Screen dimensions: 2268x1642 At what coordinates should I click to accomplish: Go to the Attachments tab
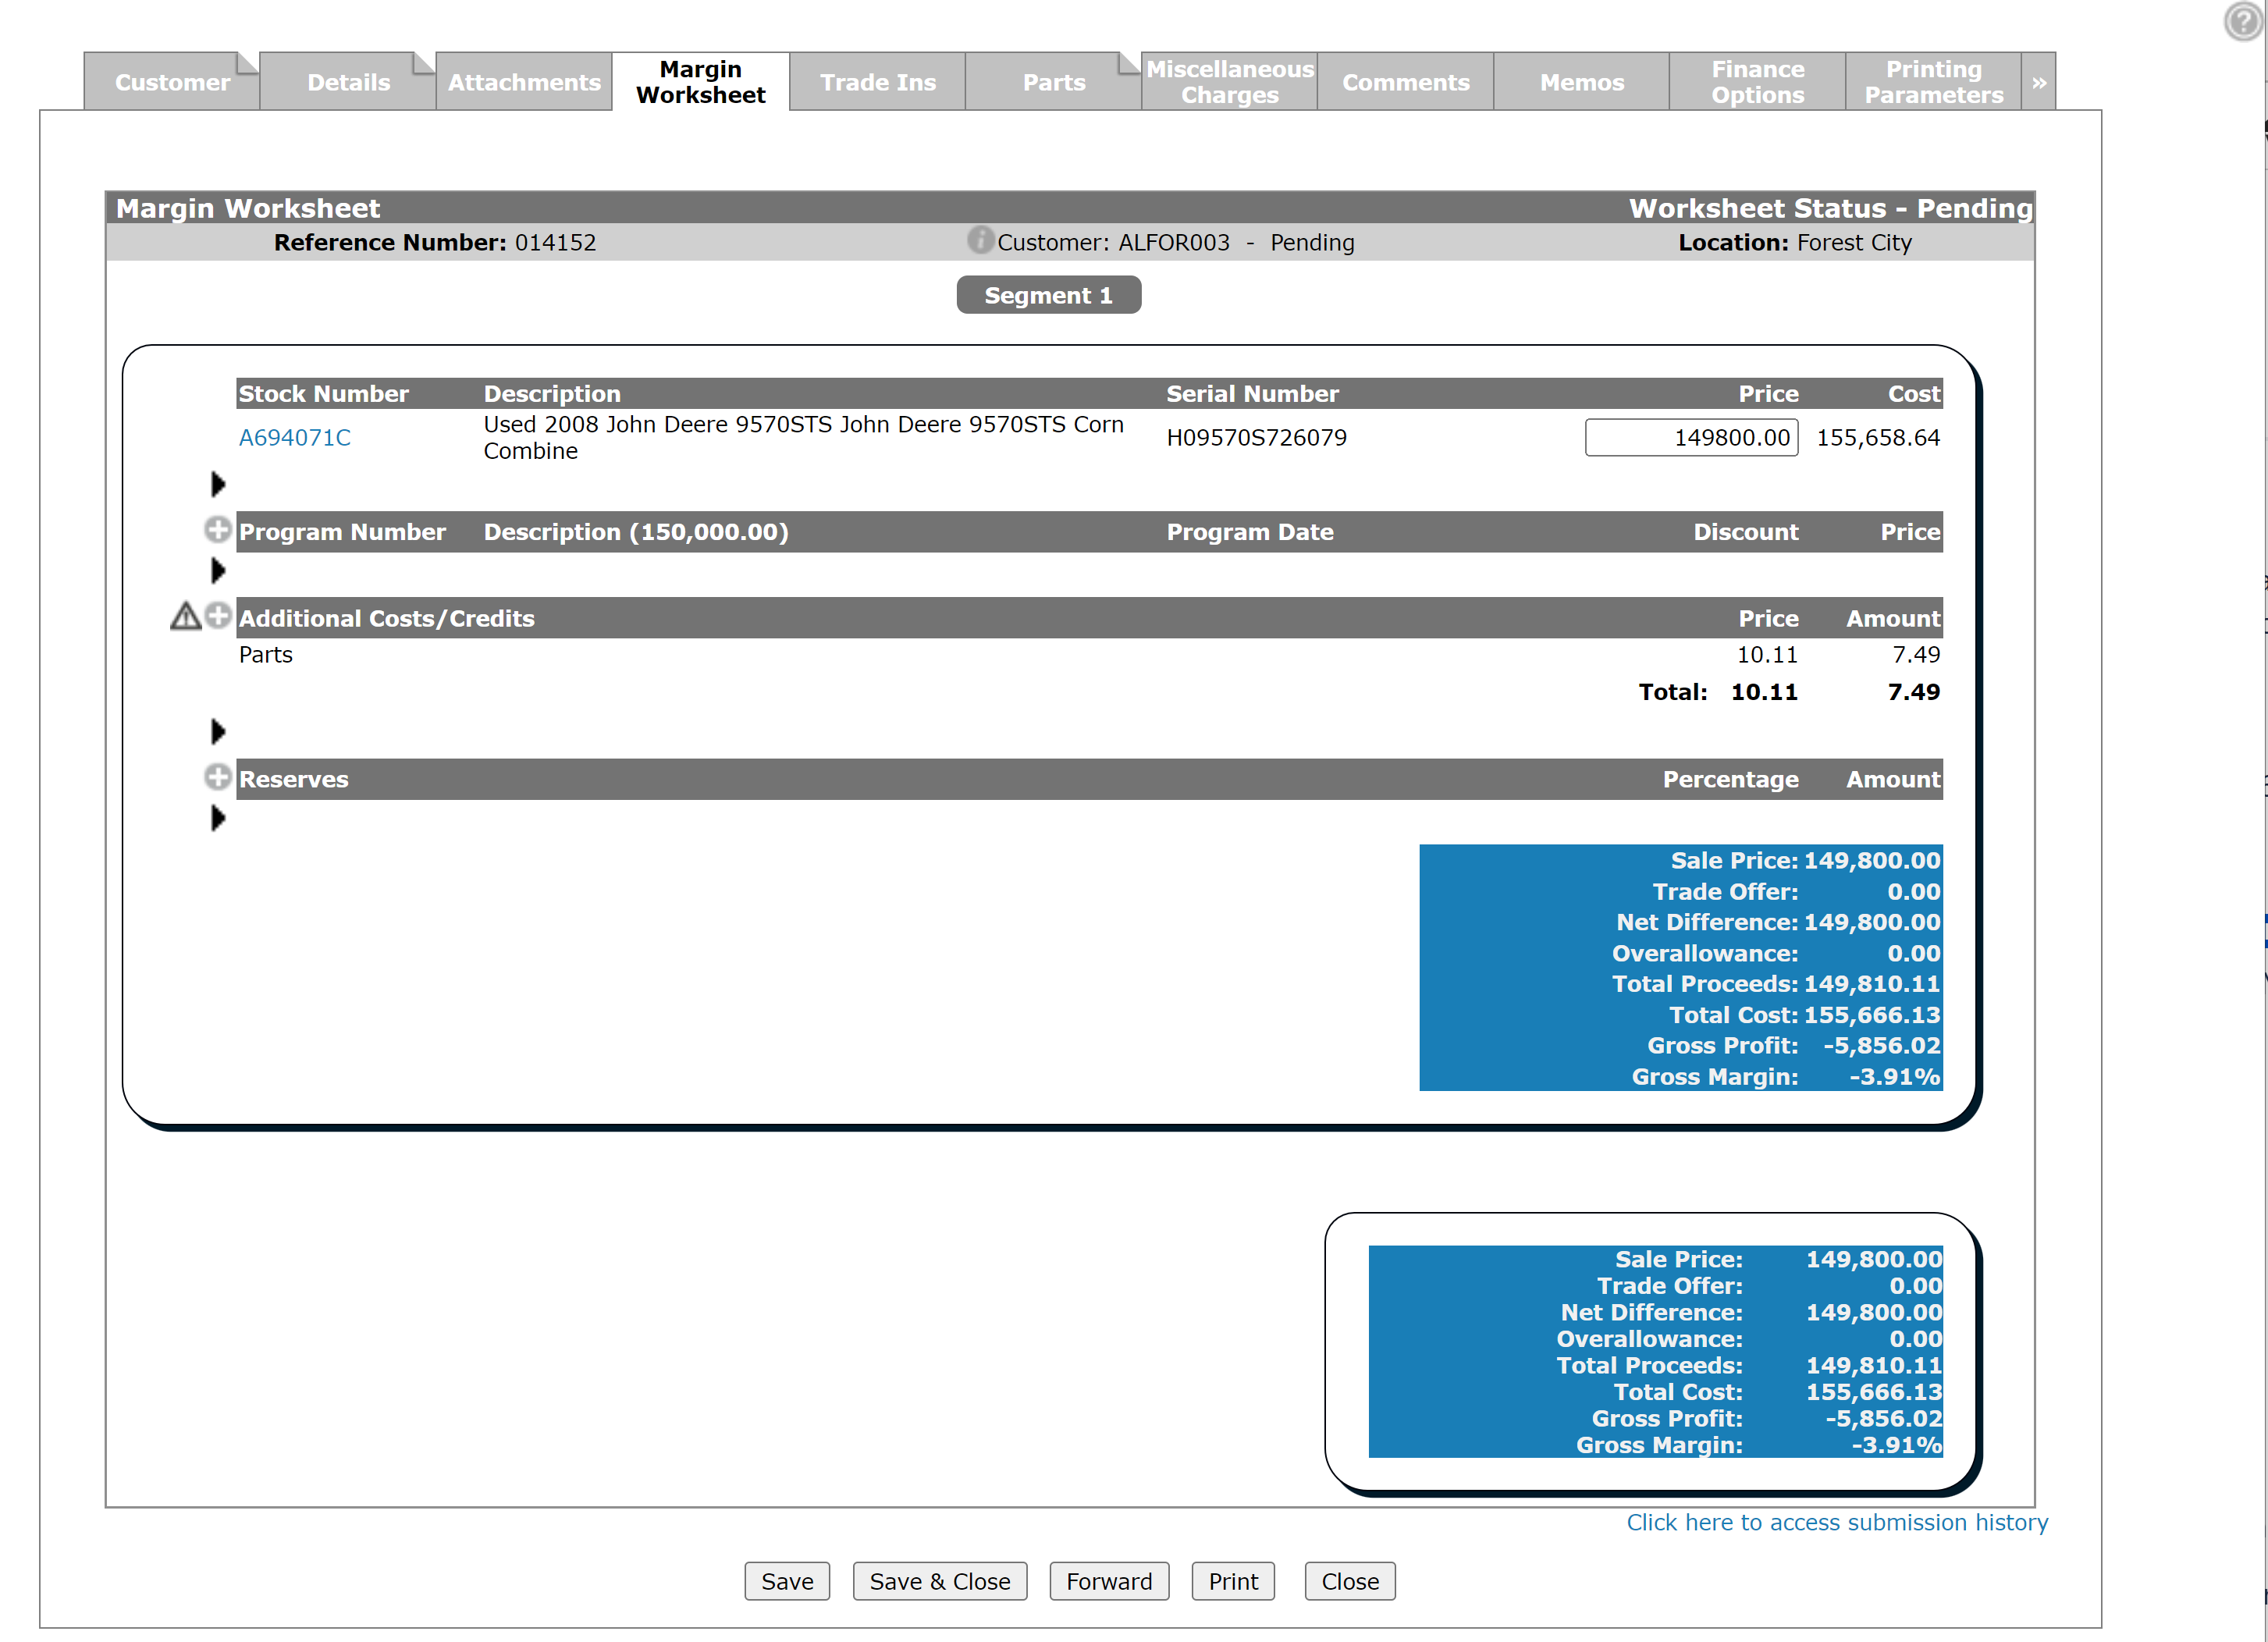pyautogui.click(x=524, y=82)
